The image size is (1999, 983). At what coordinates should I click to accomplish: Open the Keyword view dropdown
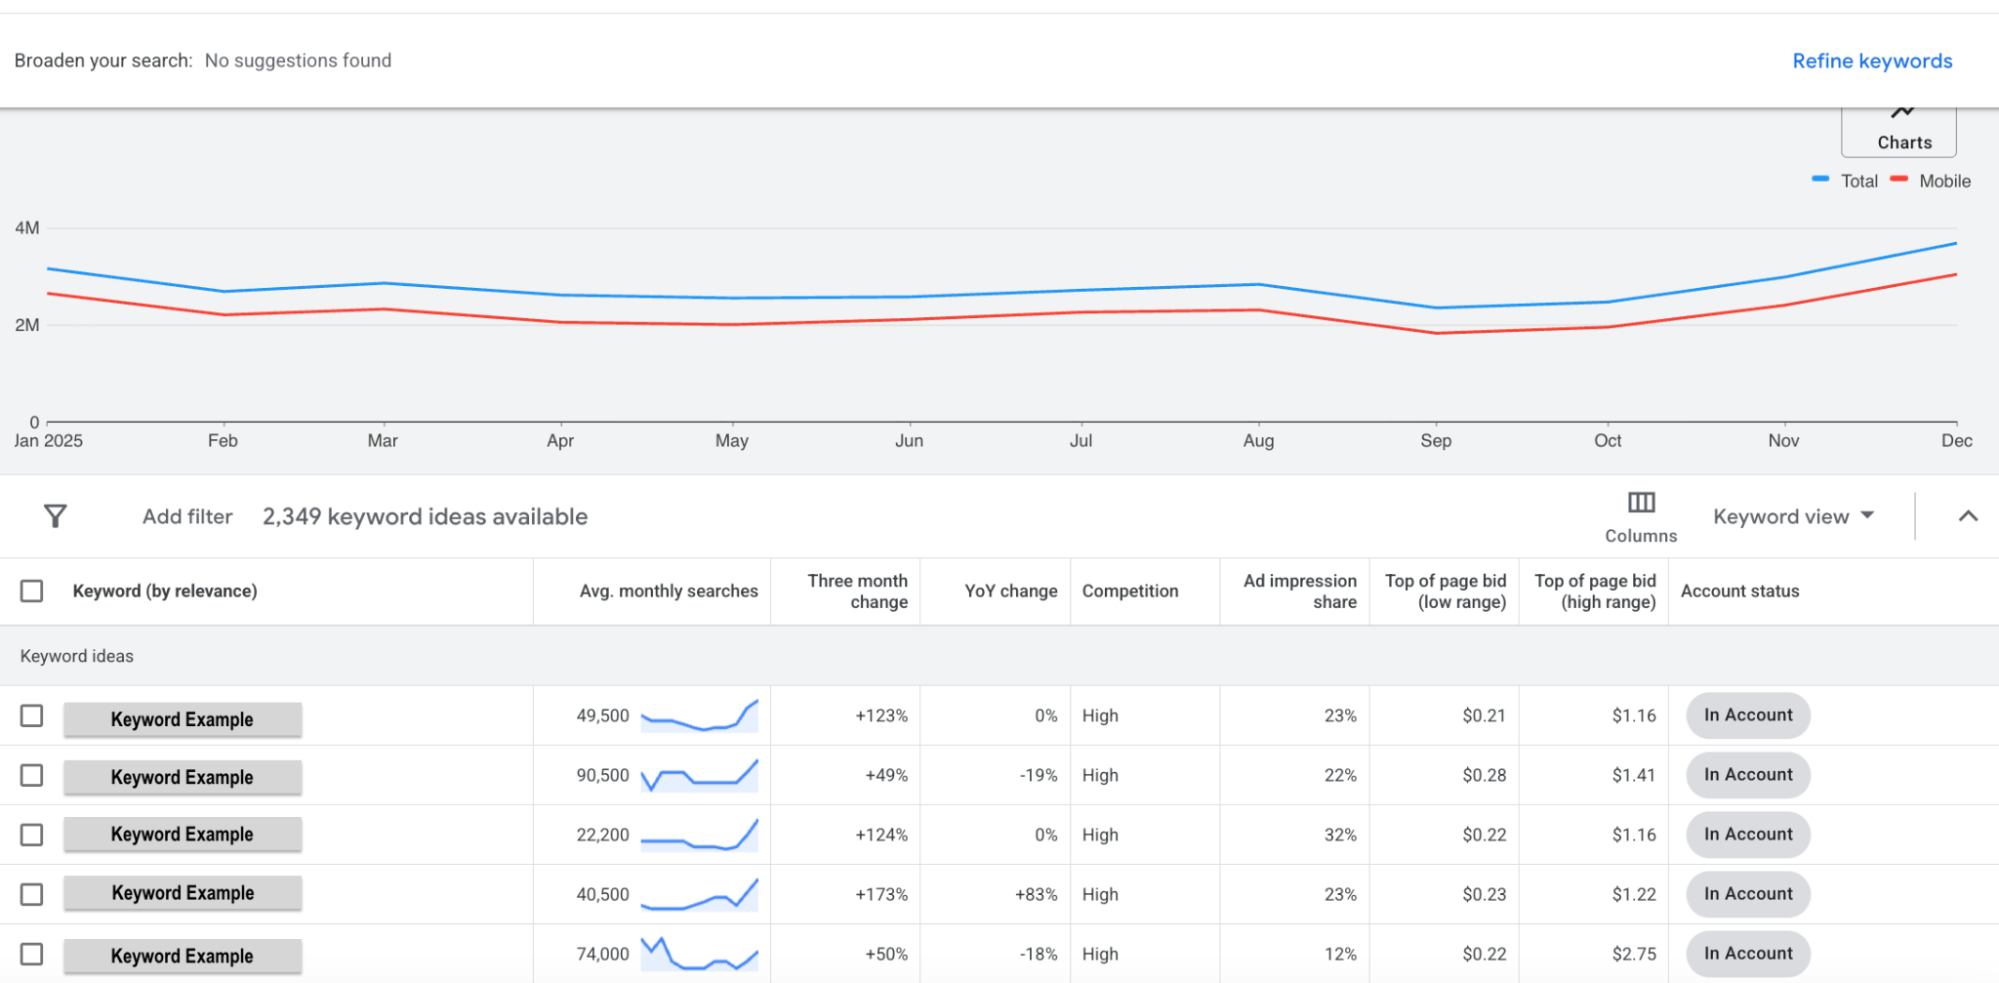click(1792, 517)
